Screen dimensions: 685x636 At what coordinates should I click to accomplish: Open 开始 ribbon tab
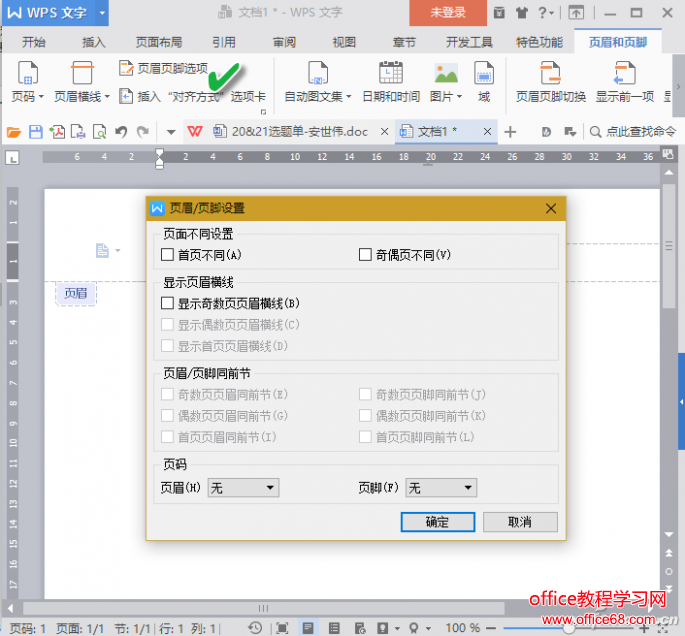pos(34,42)
